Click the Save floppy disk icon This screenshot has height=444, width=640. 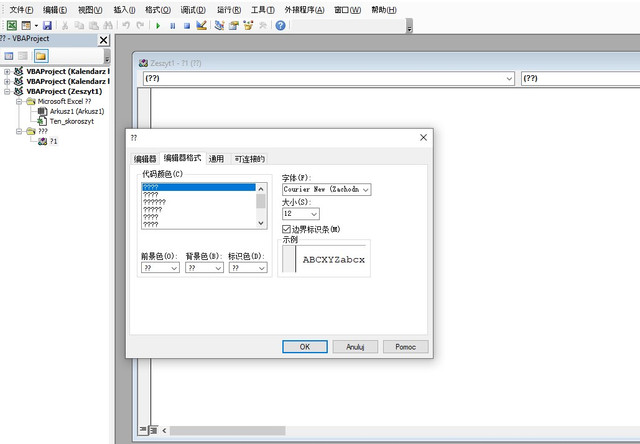click(47, 25)
